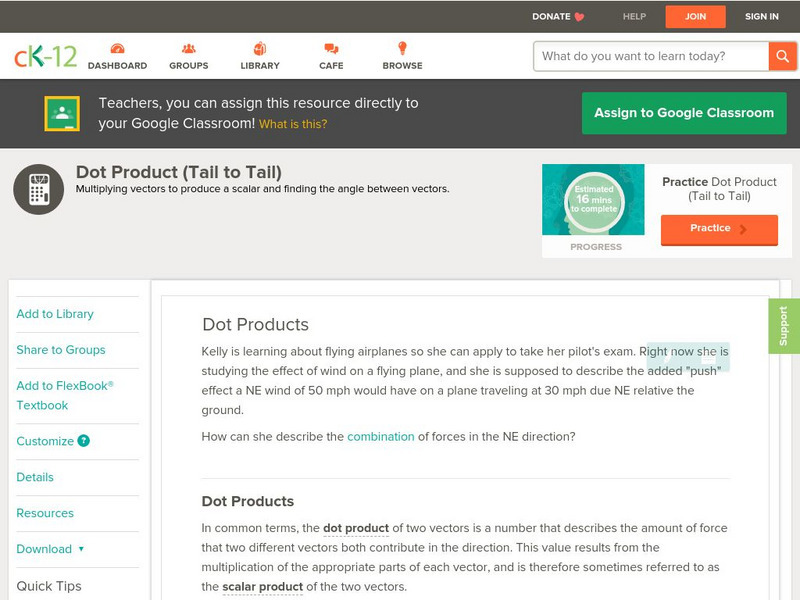The width and height of the screenshot is (800, 600).
Task: Focus the 'What do you want to learn today?' field
Action: pyautogui.click(x=650, y=56)
